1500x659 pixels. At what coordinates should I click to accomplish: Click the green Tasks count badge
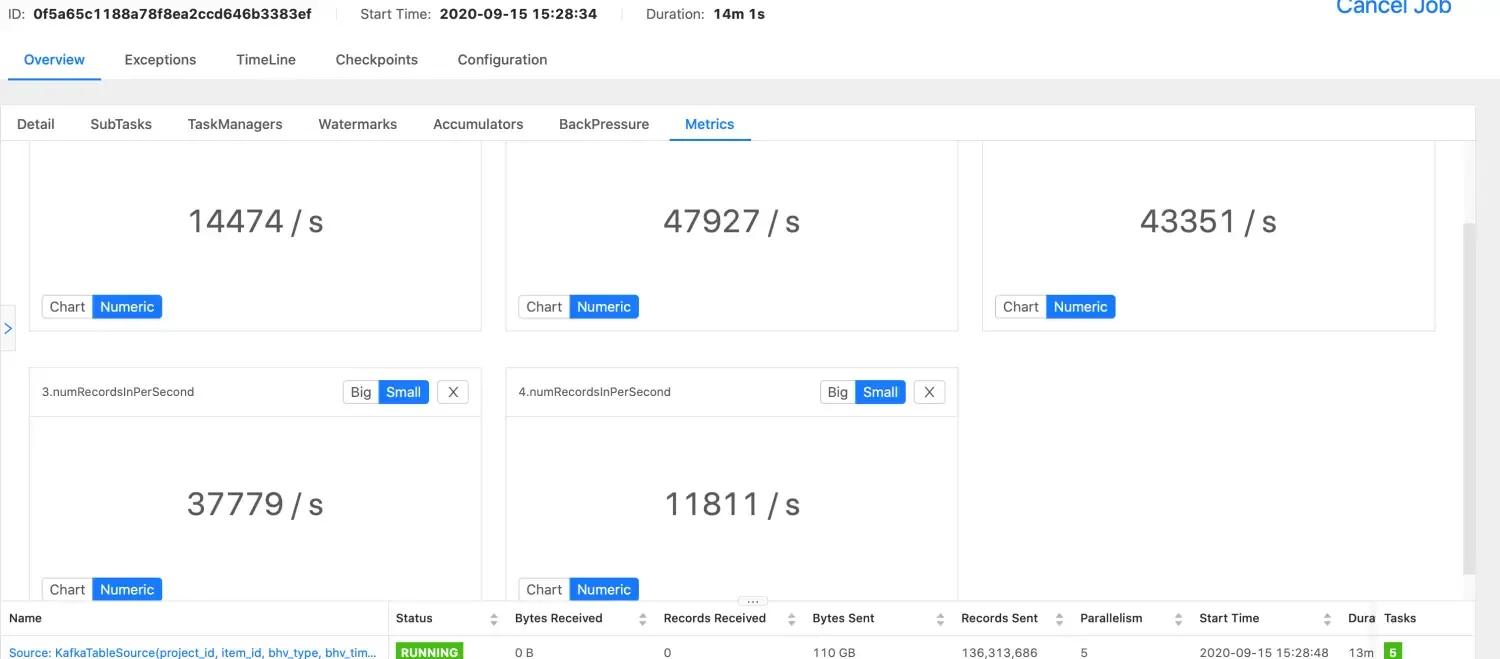(1393, 651)
